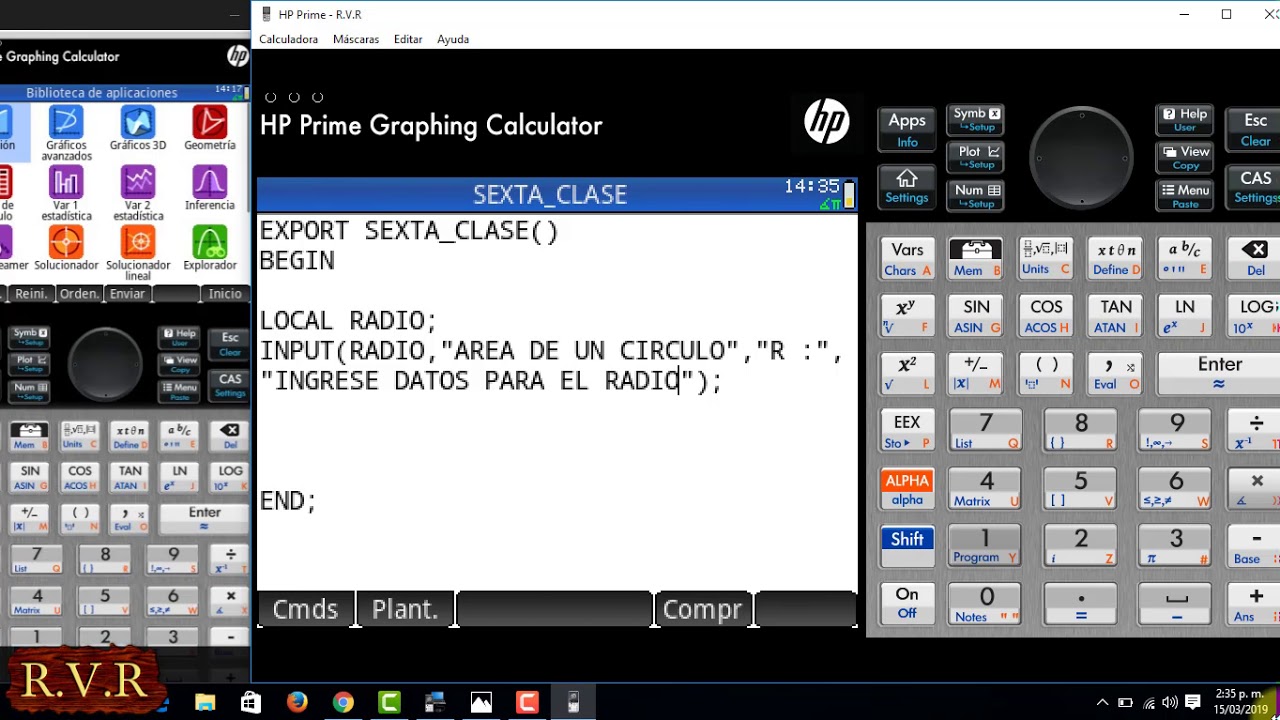The width and height of the screenshot is (1280, 720).
Task: Click number 8 key on right keypad
Action: point(1081,431)
